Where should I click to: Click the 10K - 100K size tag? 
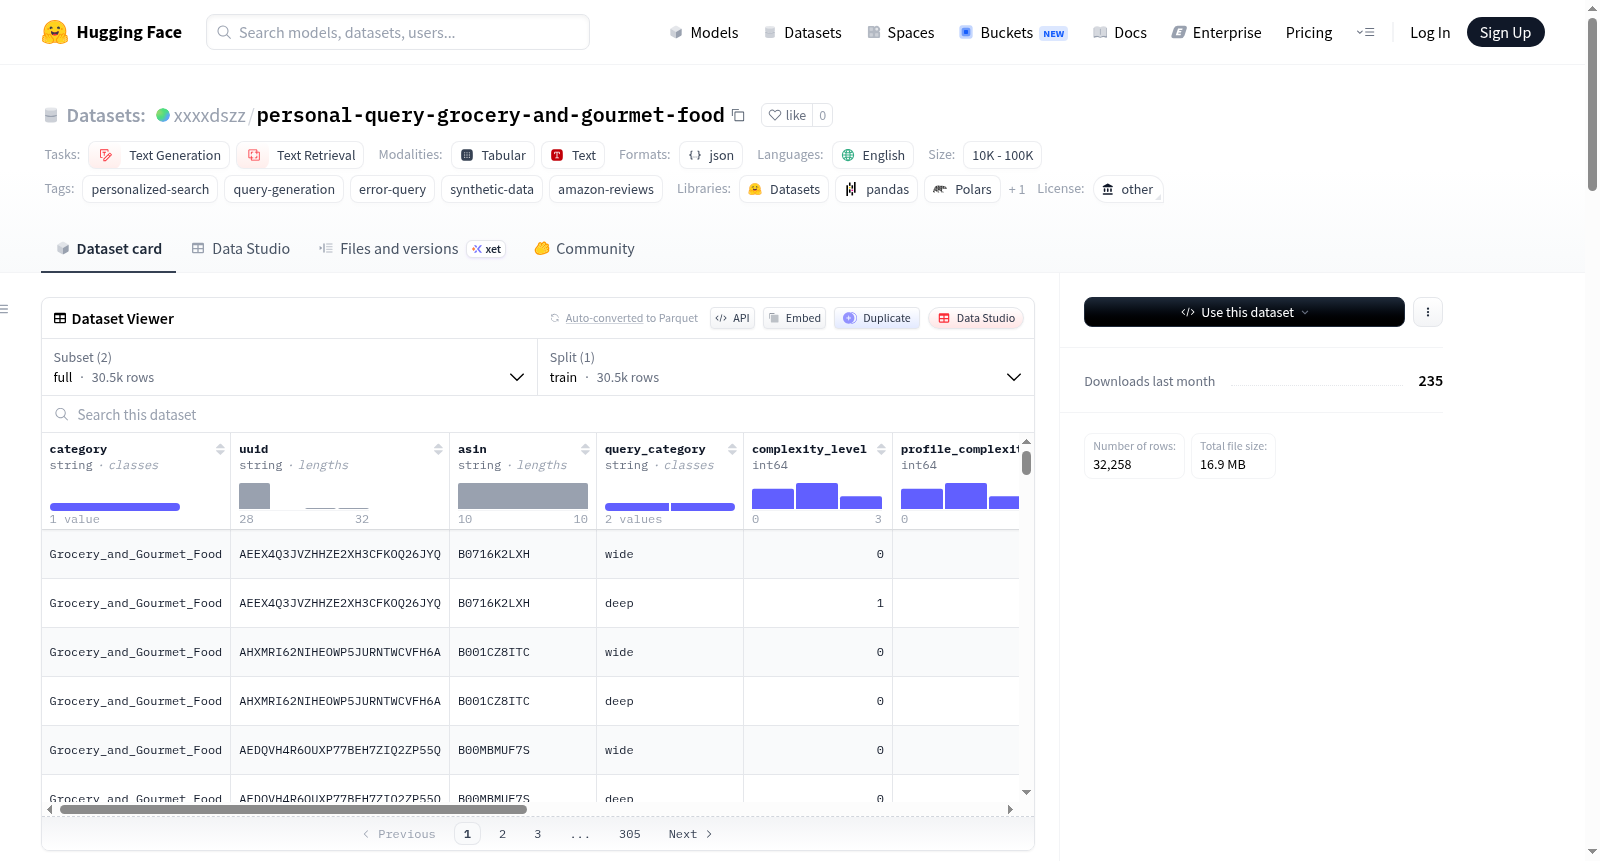click(x=1002, y=155)
